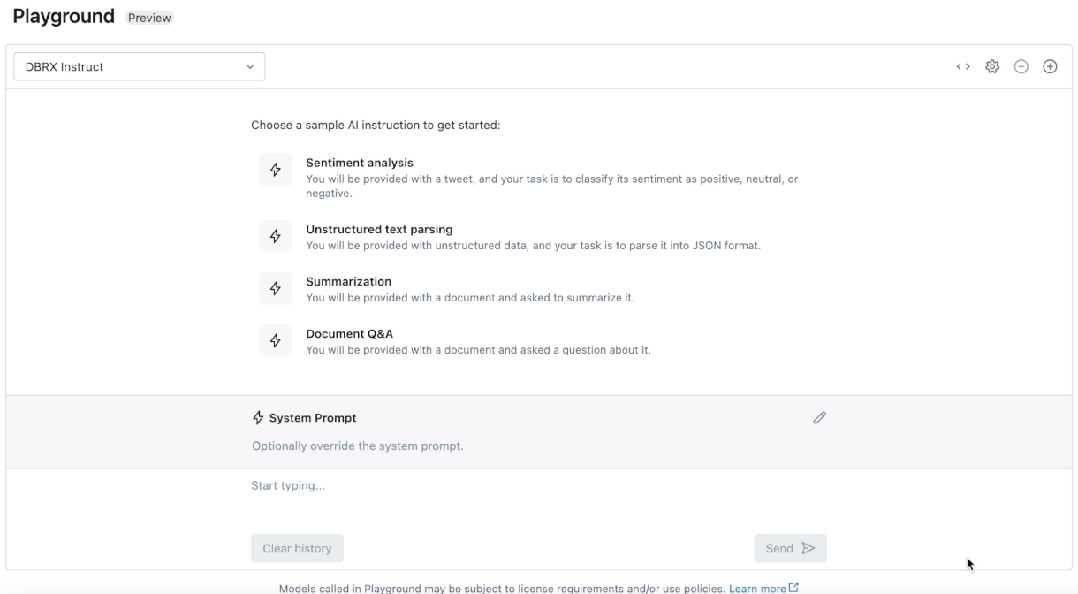Click the Preview badge beside Playground

pyautogui.click(x=150, y=18)
